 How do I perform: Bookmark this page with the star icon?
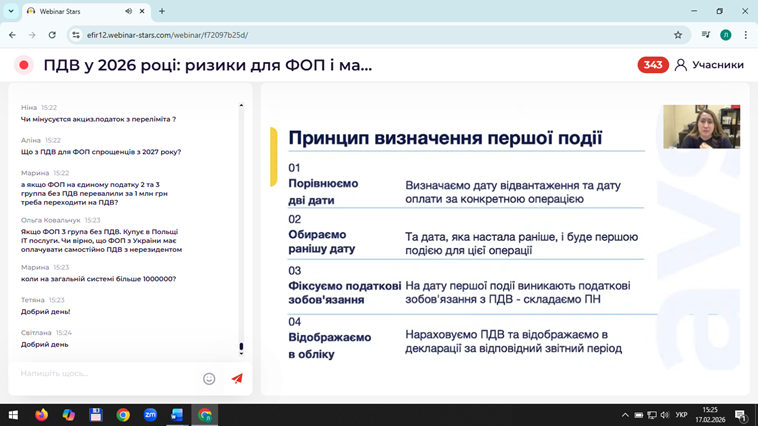[678, 35]
